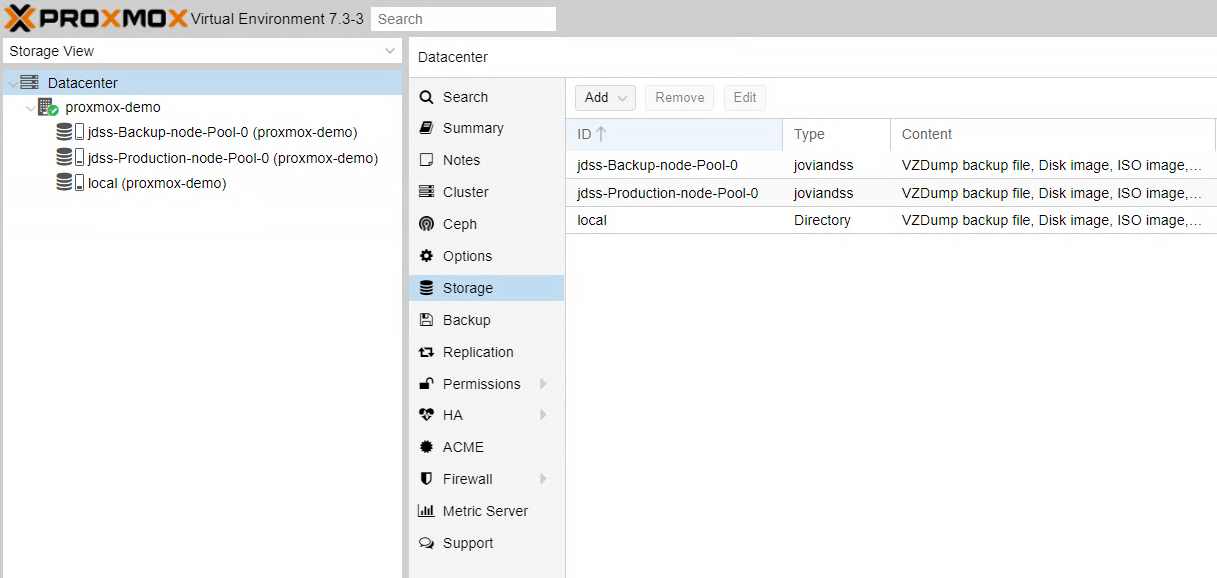The width and height of the screenshot is (1217, 578).
Task: Click the Storage database icon in menu
Action: click(426, 288)
